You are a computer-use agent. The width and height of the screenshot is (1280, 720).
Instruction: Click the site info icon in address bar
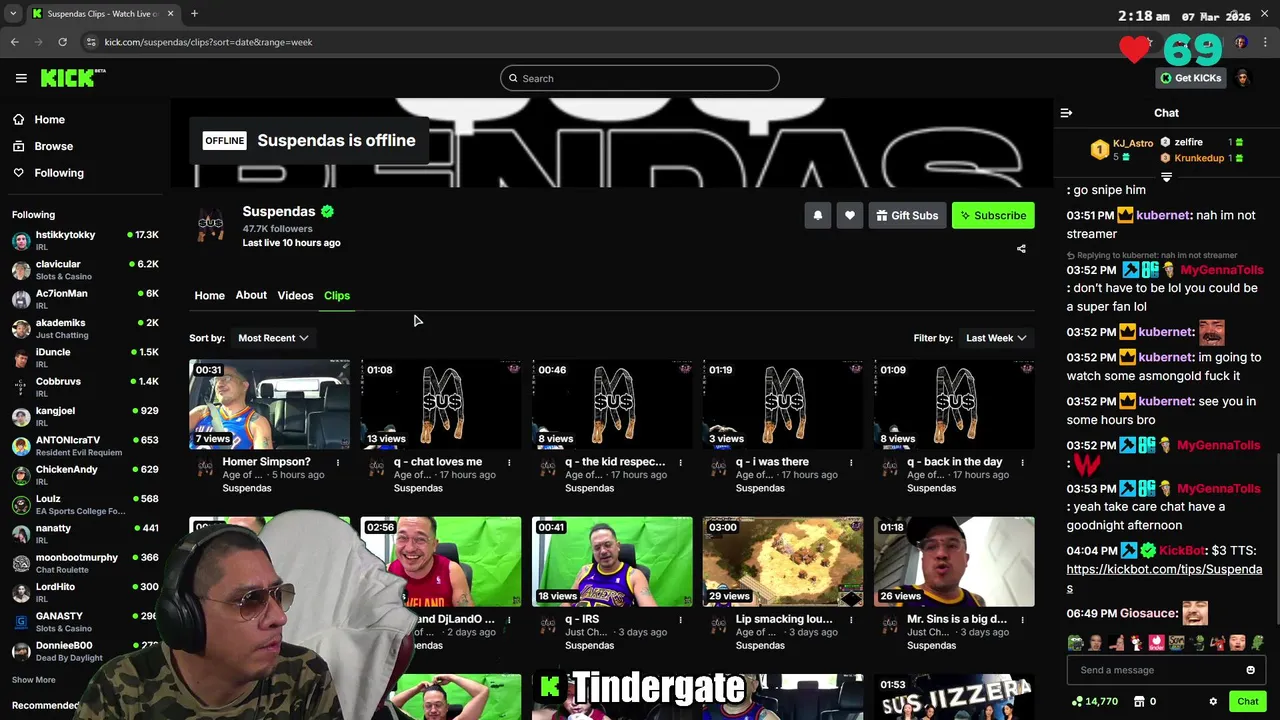(91, 42)
